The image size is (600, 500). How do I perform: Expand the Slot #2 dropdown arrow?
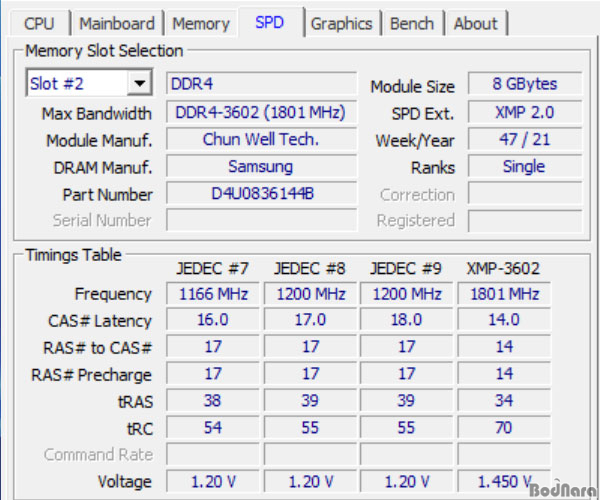[139, 83]
